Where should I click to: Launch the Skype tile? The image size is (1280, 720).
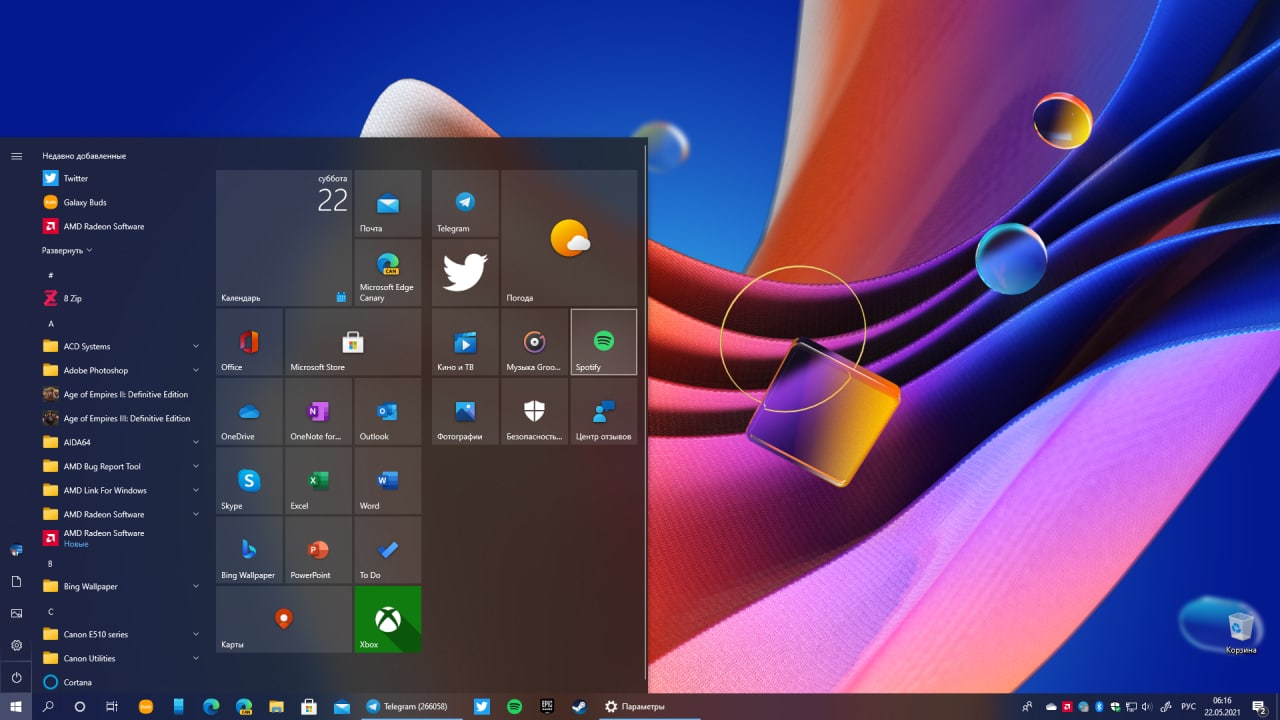coord(249,481)
